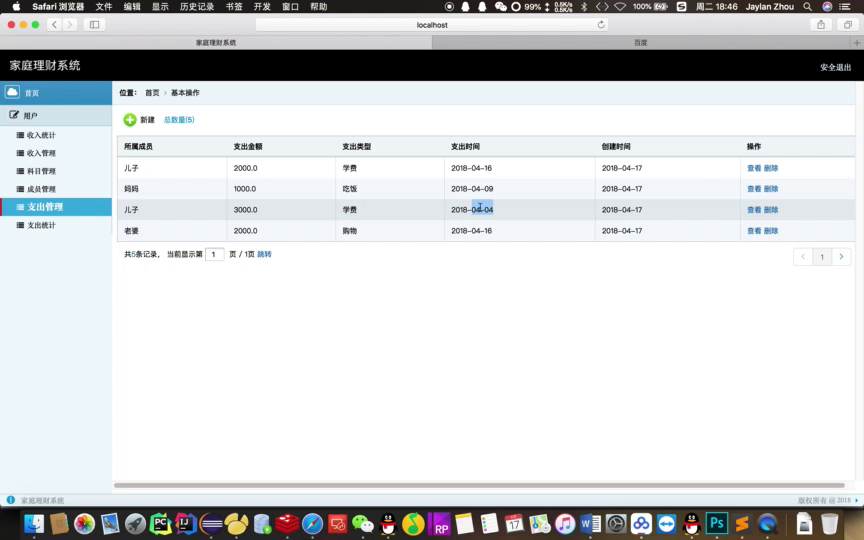Screen dimensions: 864x540
Task: Click 首页 in the breadcrumb
Action: [x=152, y=93]
